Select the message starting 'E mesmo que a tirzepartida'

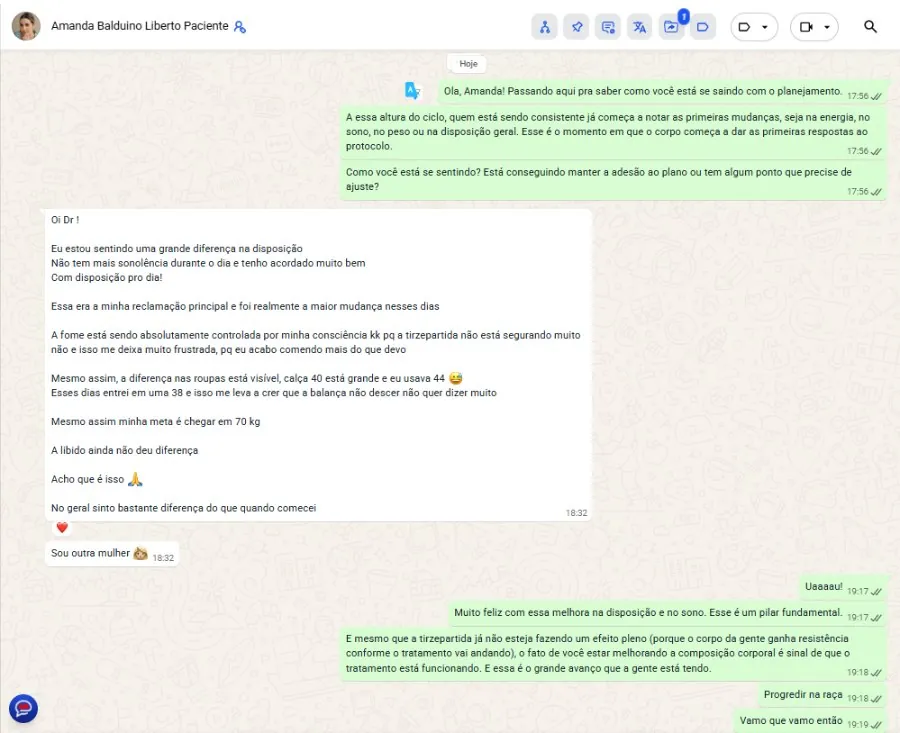(x=613, y=654)
